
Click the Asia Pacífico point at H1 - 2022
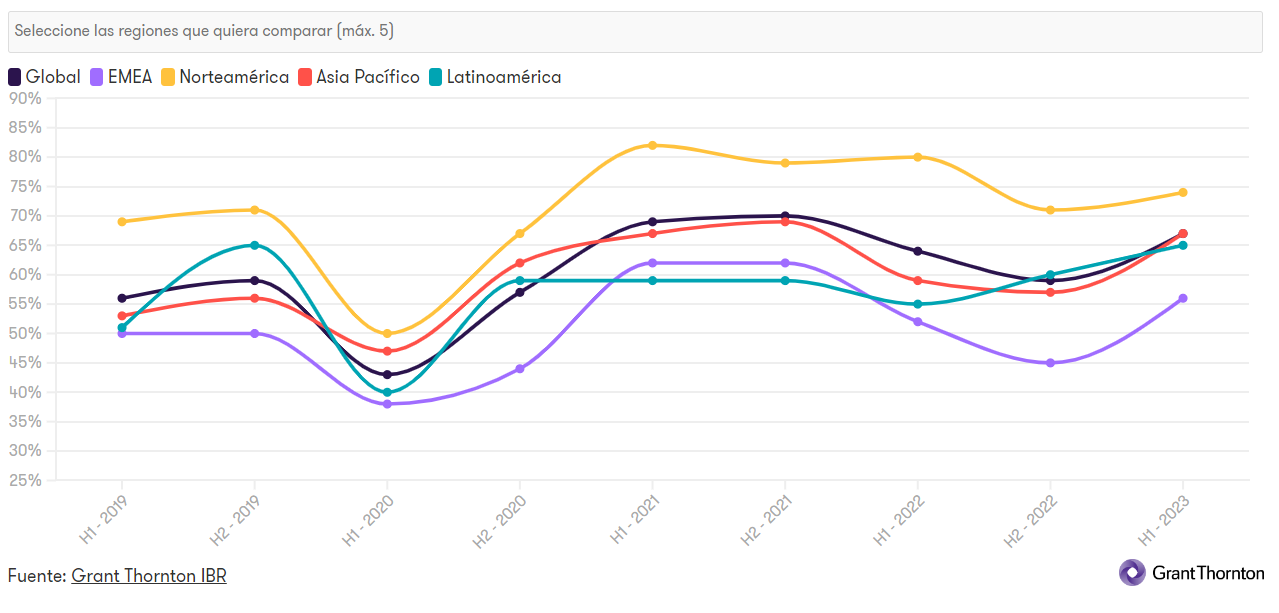point(918,281)
